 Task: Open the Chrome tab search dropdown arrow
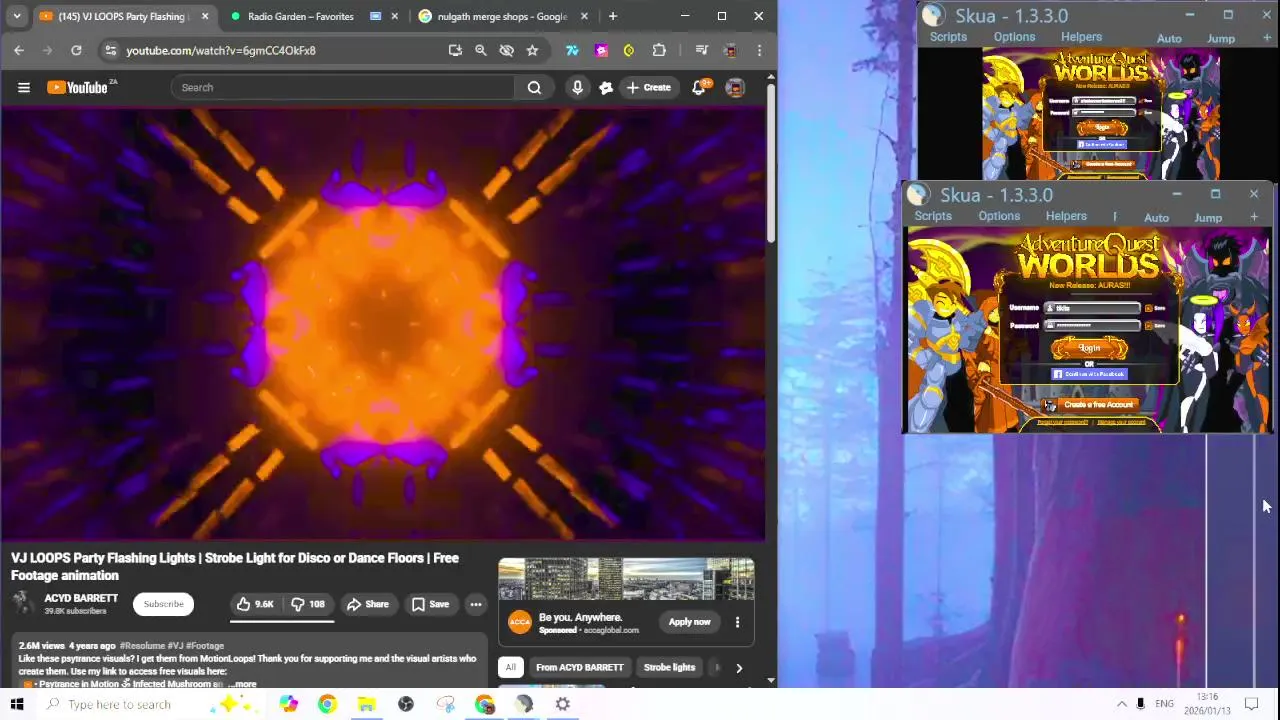coord(17,16)
